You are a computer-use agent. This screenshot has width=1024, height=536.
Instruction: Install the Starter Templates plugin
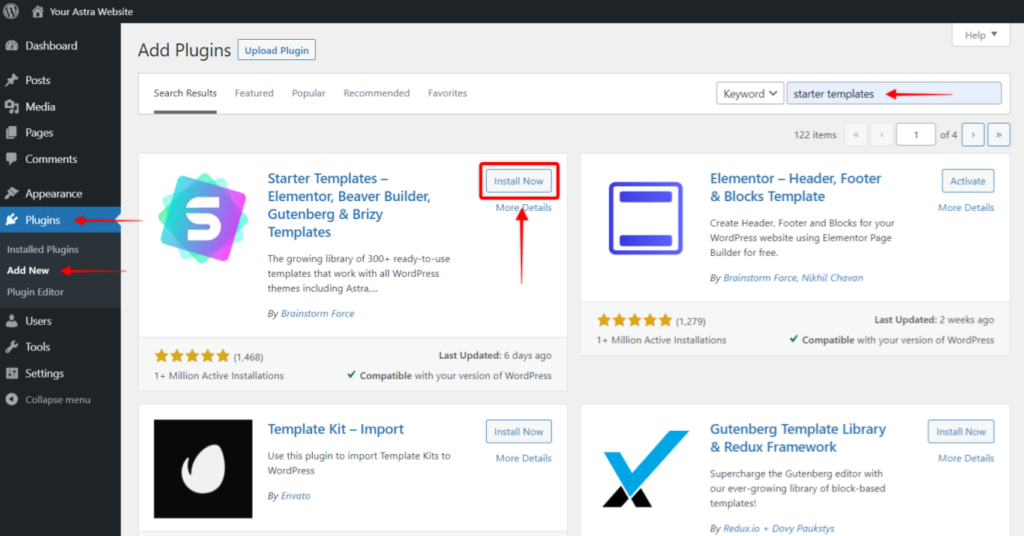(x=518, y=181)
